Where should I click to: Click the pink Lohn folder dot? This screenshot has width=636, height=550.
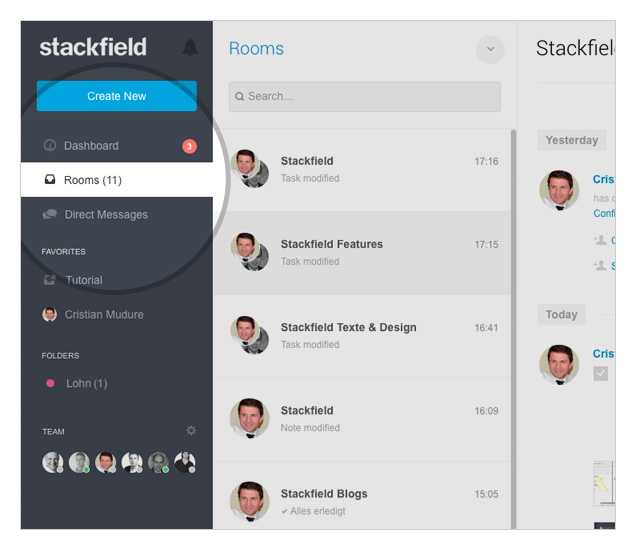(x=50, y=383)
